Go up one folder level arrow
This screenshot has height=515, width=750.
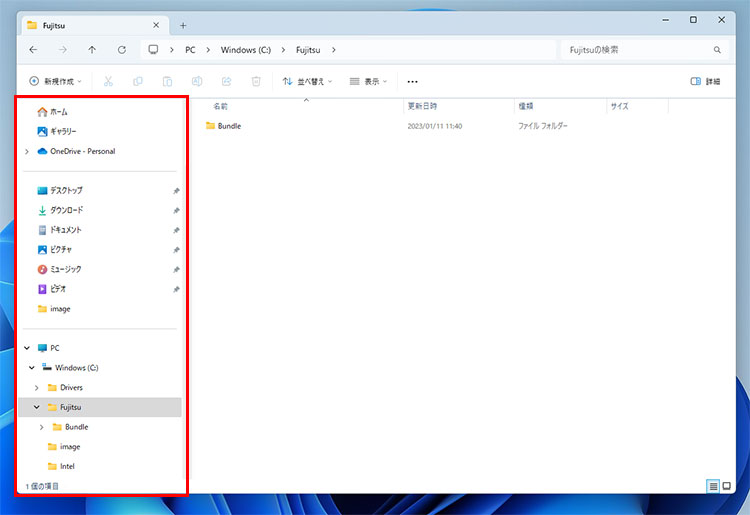(92, 49)
